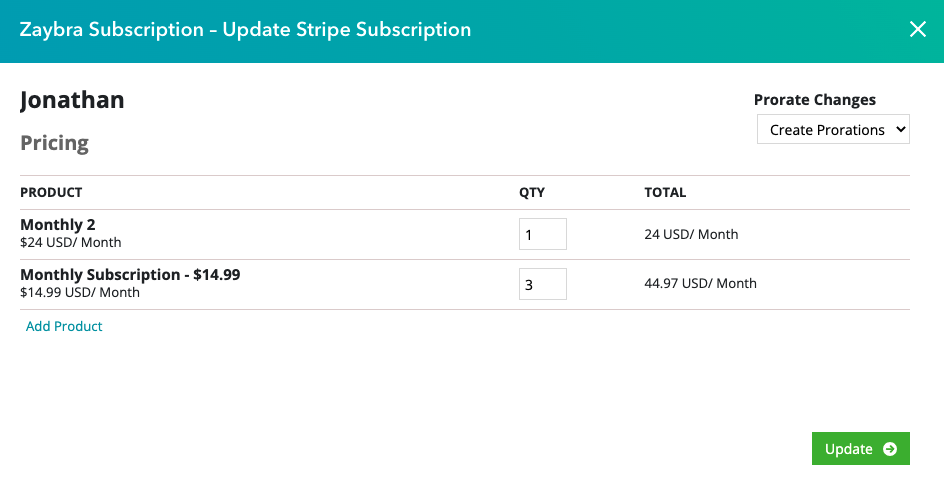Click the Zaybra Subscription dialog title
The image size is (944, 482).
point(245,29)
